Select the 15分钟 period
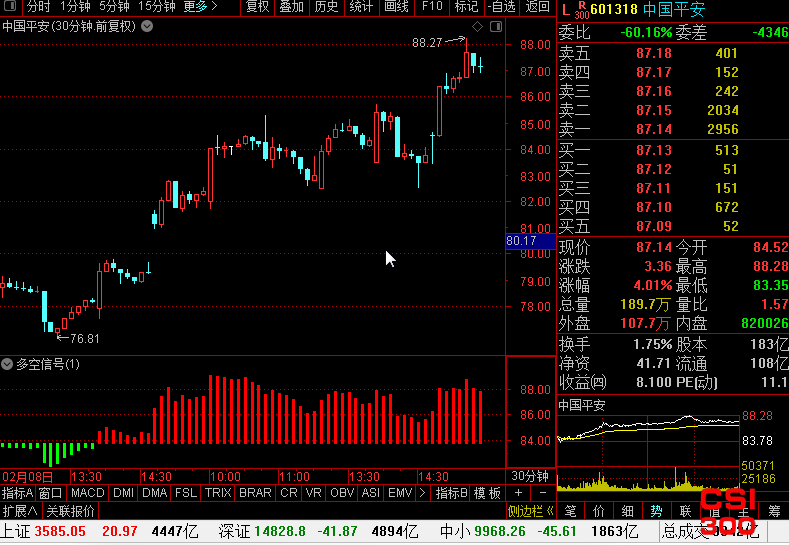This screenshot has height=545, width=789. click(x=157, y=7)
